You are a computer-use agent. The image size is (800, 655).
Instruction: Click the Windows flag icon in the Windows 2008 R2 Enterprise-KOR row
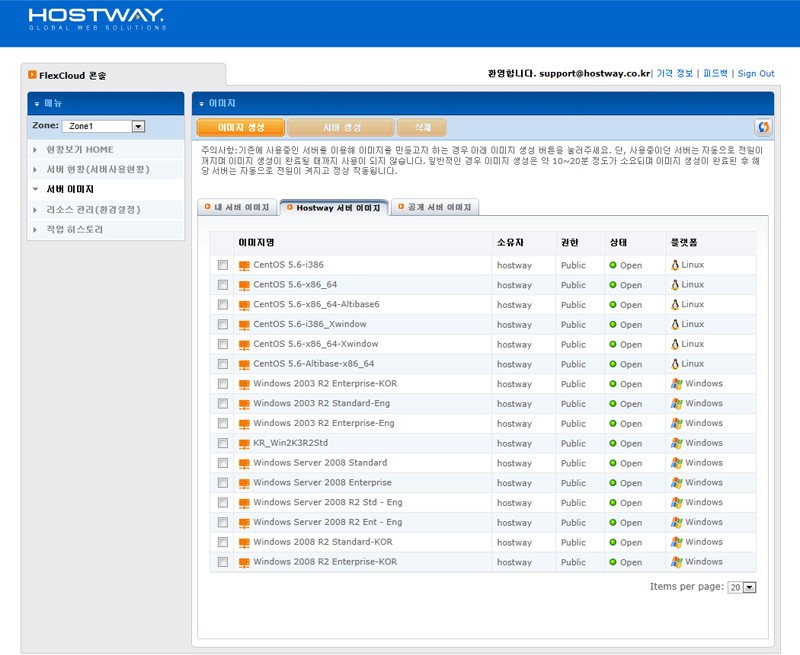[x=677, y=562]
